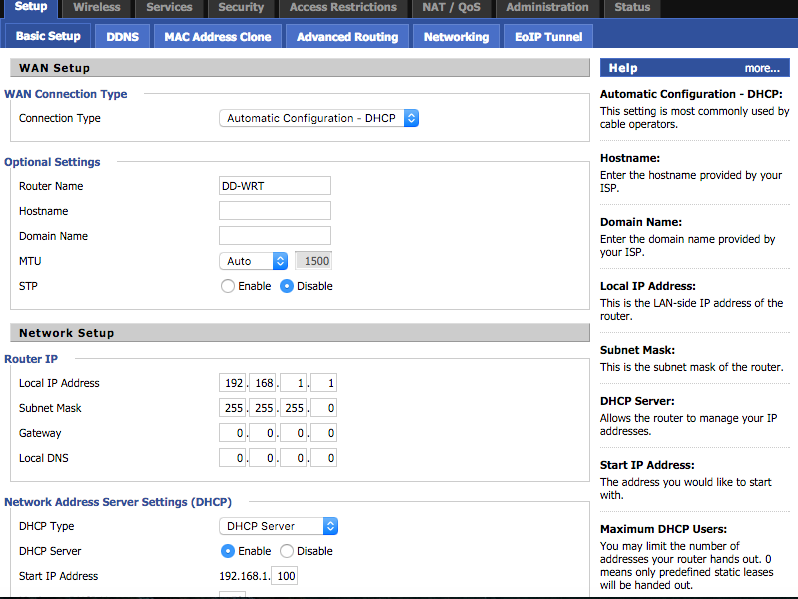Switch to the Security tab
This screenshot has height=599, width=798.
coord(241,8)
